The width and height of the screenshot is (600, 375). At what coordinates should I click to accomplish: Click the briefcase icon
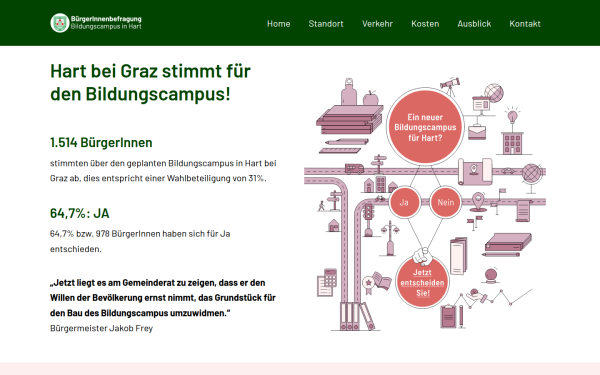(477, 132)
